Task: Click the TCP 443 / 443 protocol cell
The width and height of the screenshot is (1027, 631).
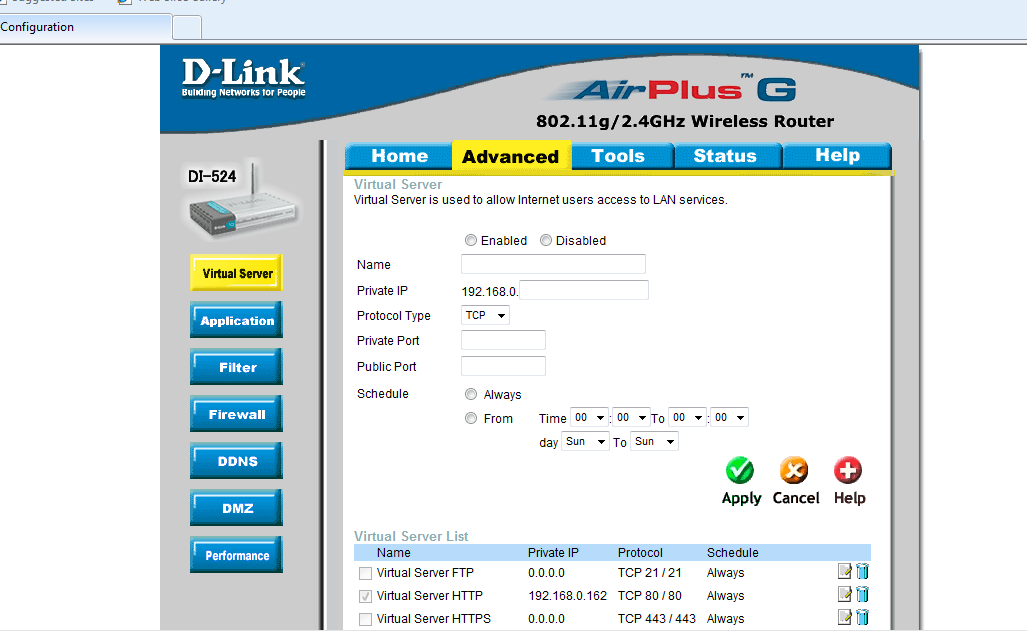Action: [x=657, y=619]
